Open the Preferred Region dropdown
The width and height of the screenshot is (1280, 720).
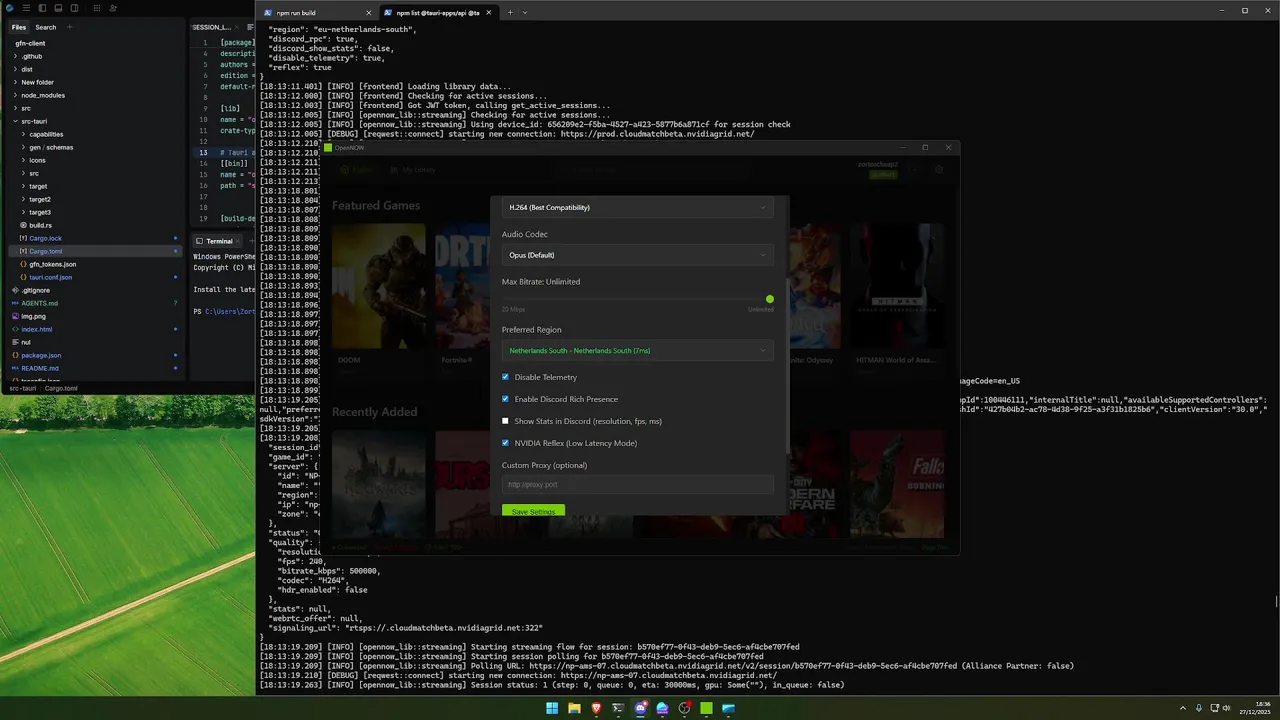[638, 350]
